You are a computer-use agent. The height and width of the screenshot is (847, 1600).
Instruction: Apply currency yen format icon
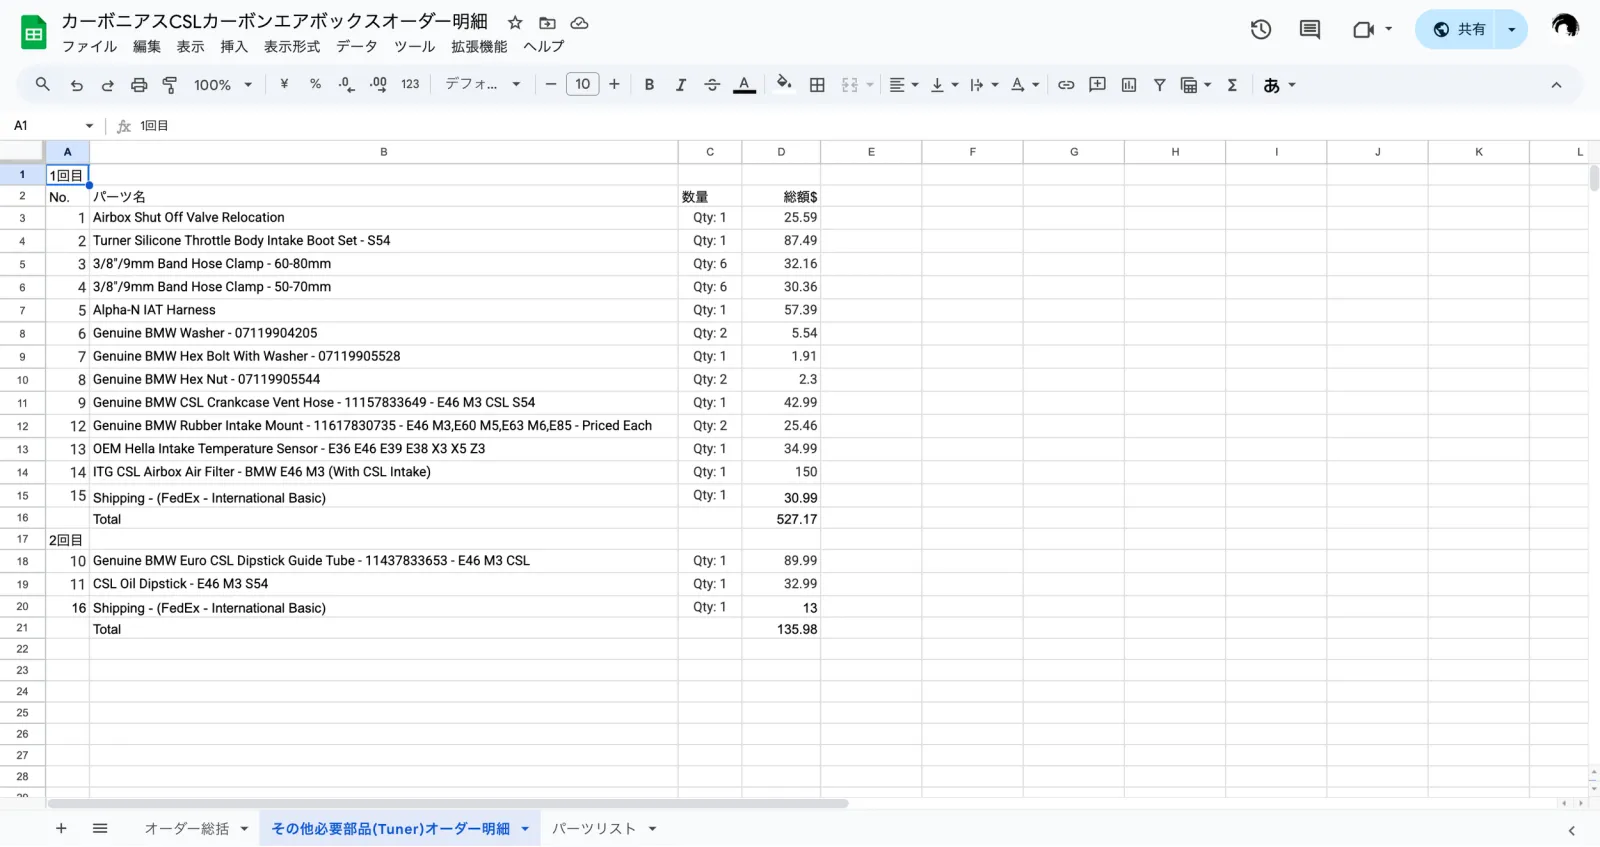point(284,85)
